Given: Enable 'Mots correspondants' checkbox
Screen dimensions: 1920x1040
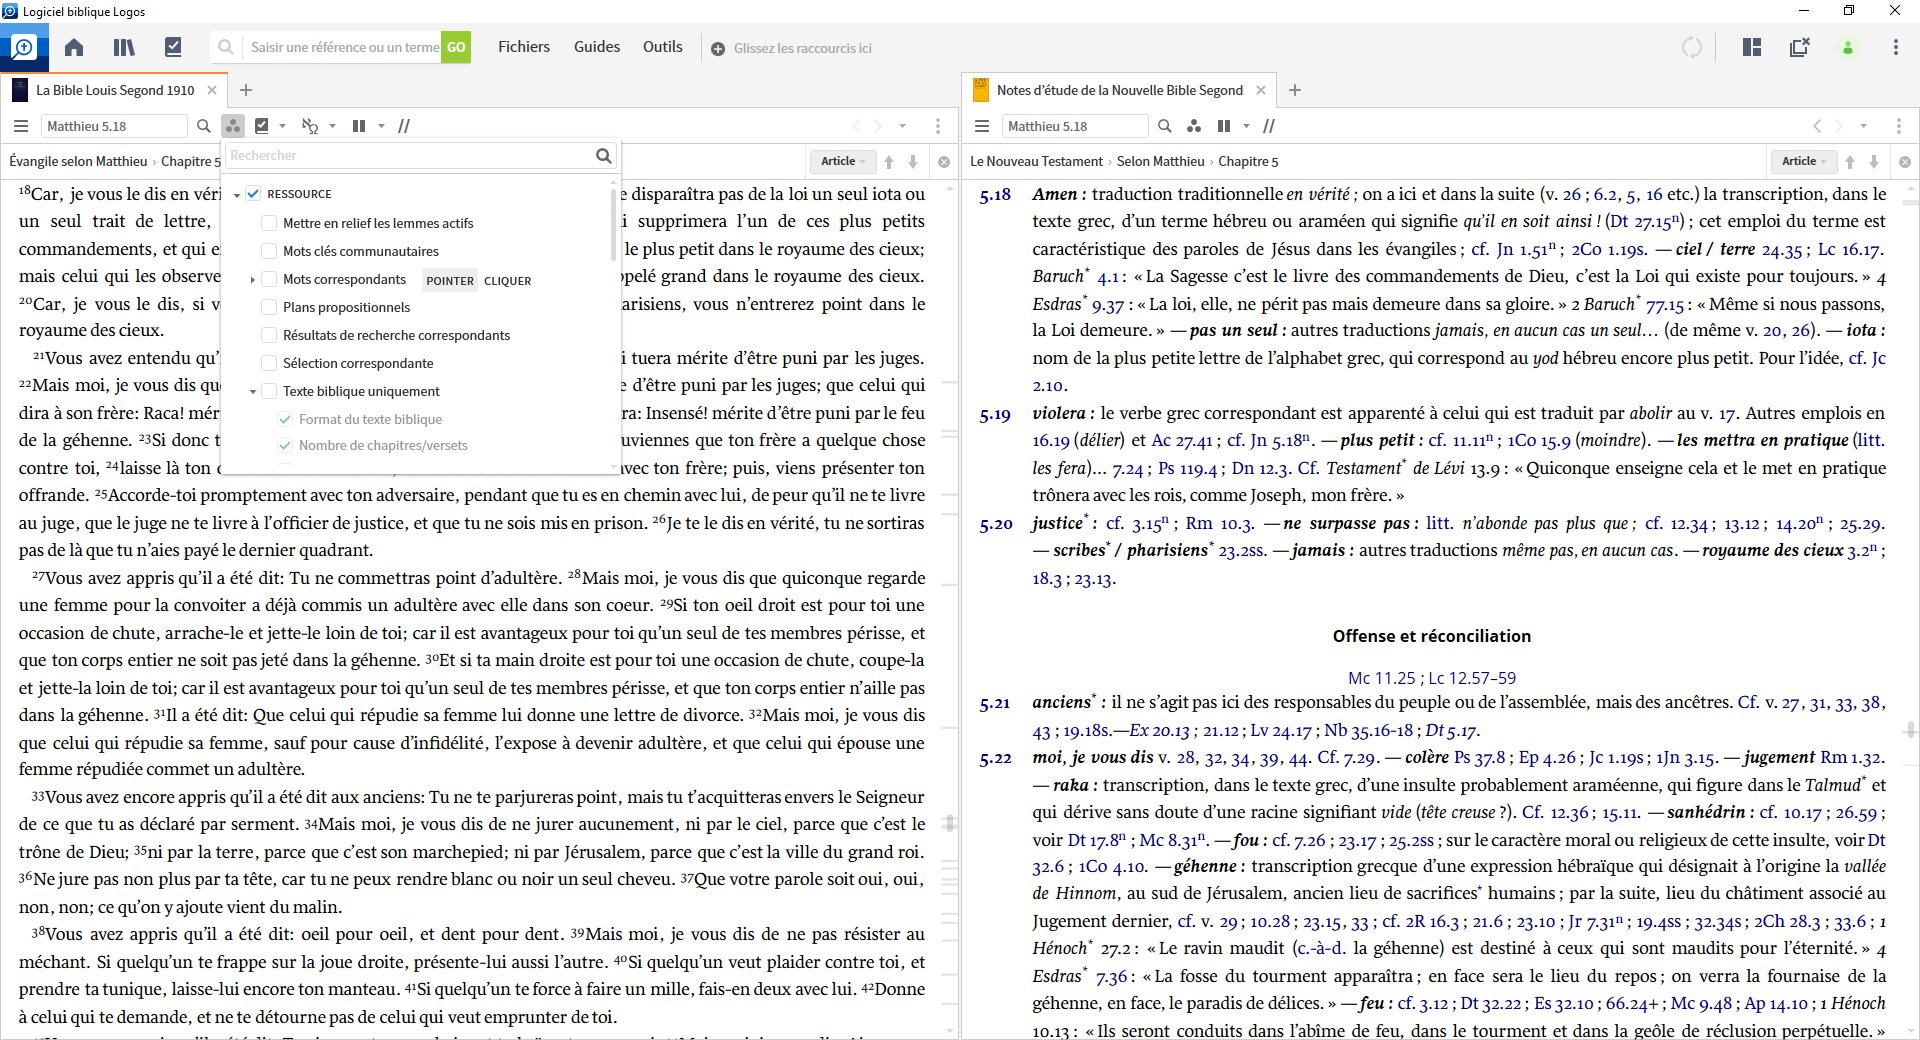Looking at the screenshot, I should [269, 279].
